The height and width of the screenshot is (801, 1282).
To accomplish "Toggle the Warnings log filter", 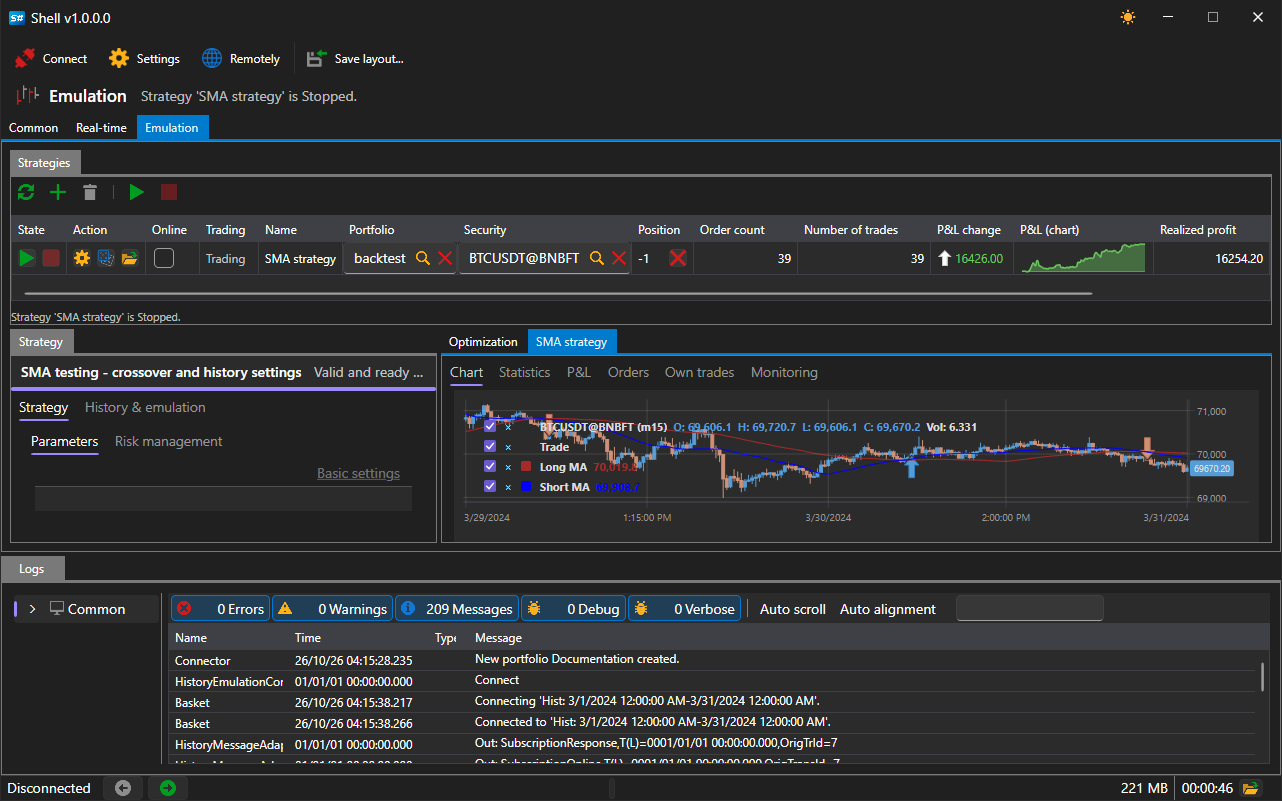I will click(x=332, y=609).
